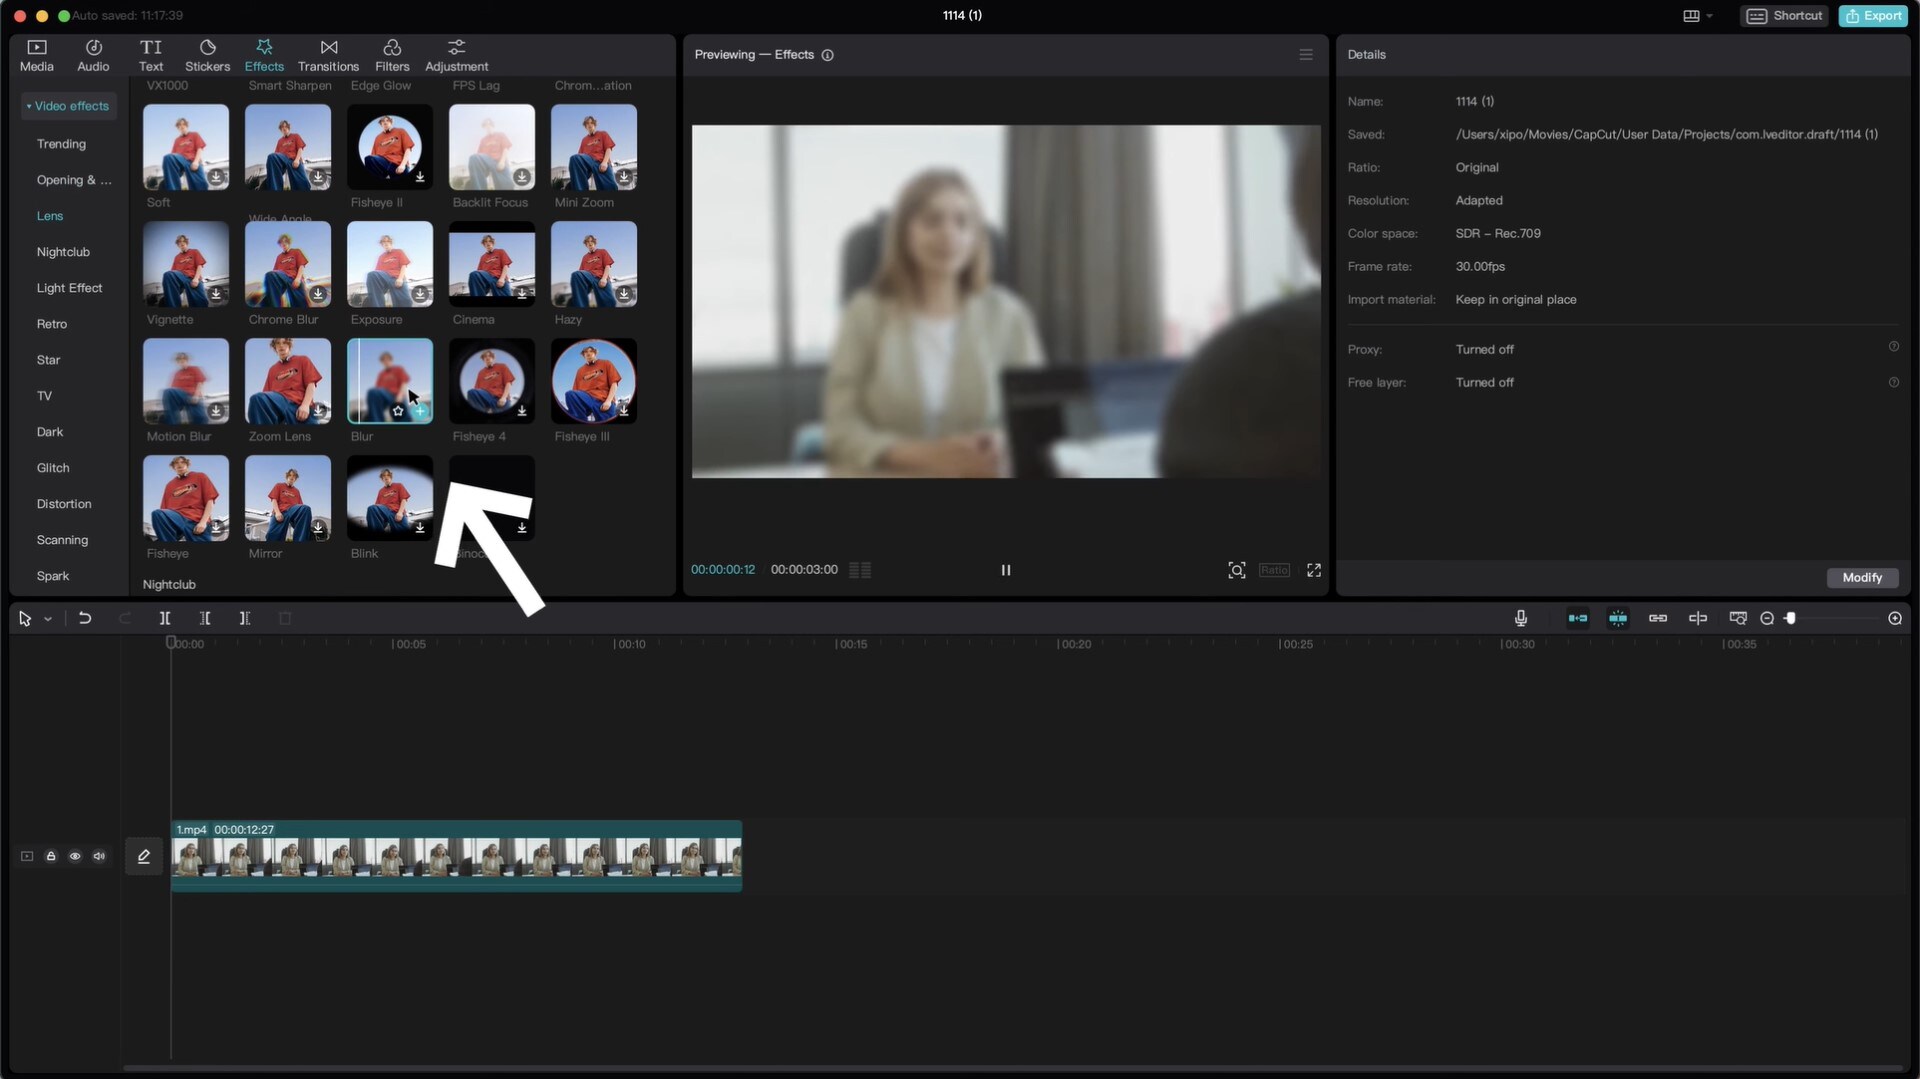Screen dimensions: 1920x1079
Task: Click the Export button
Action: (1874, 16)
